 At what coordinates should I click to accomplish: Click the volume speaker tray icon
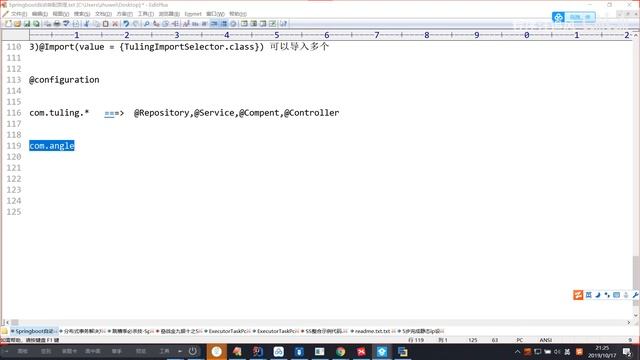557,351
